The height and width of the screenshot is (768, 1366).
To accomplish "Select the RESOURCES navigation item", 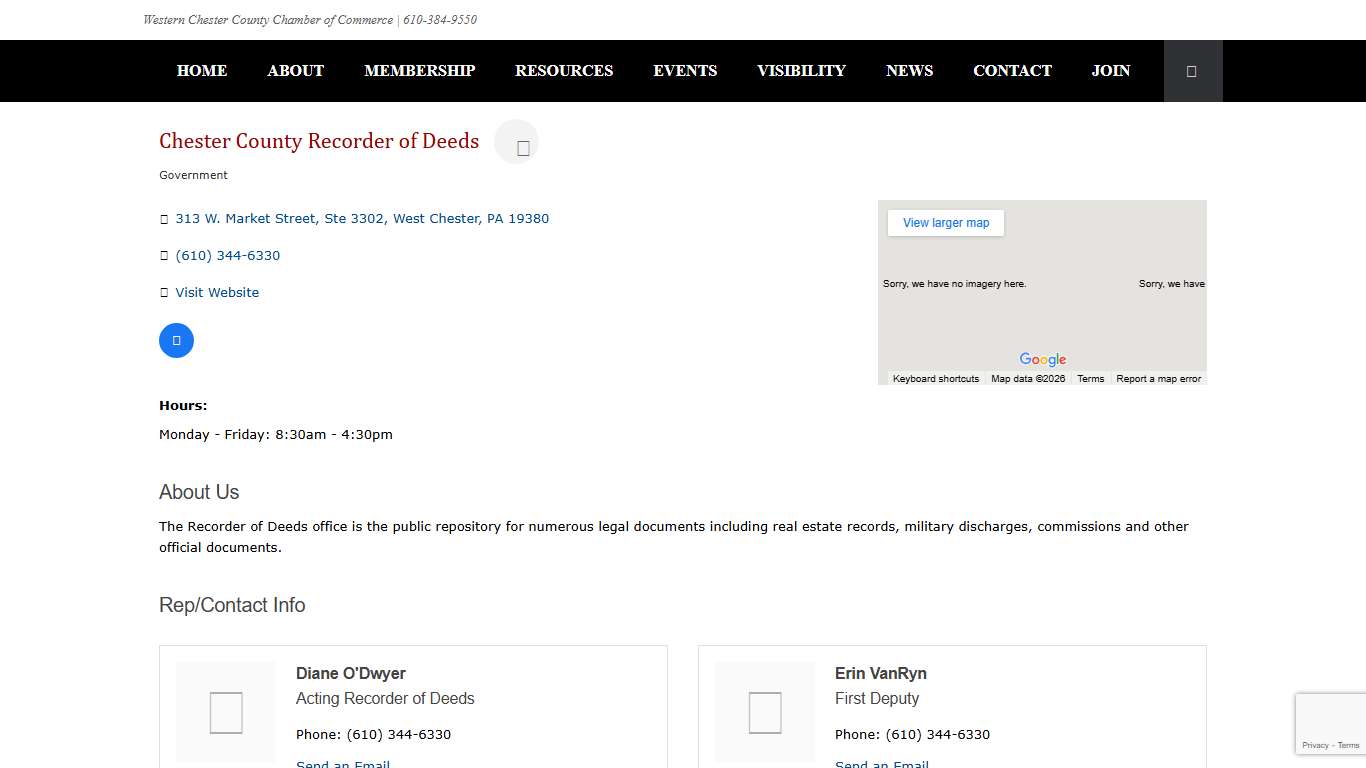I will (564, 70).
